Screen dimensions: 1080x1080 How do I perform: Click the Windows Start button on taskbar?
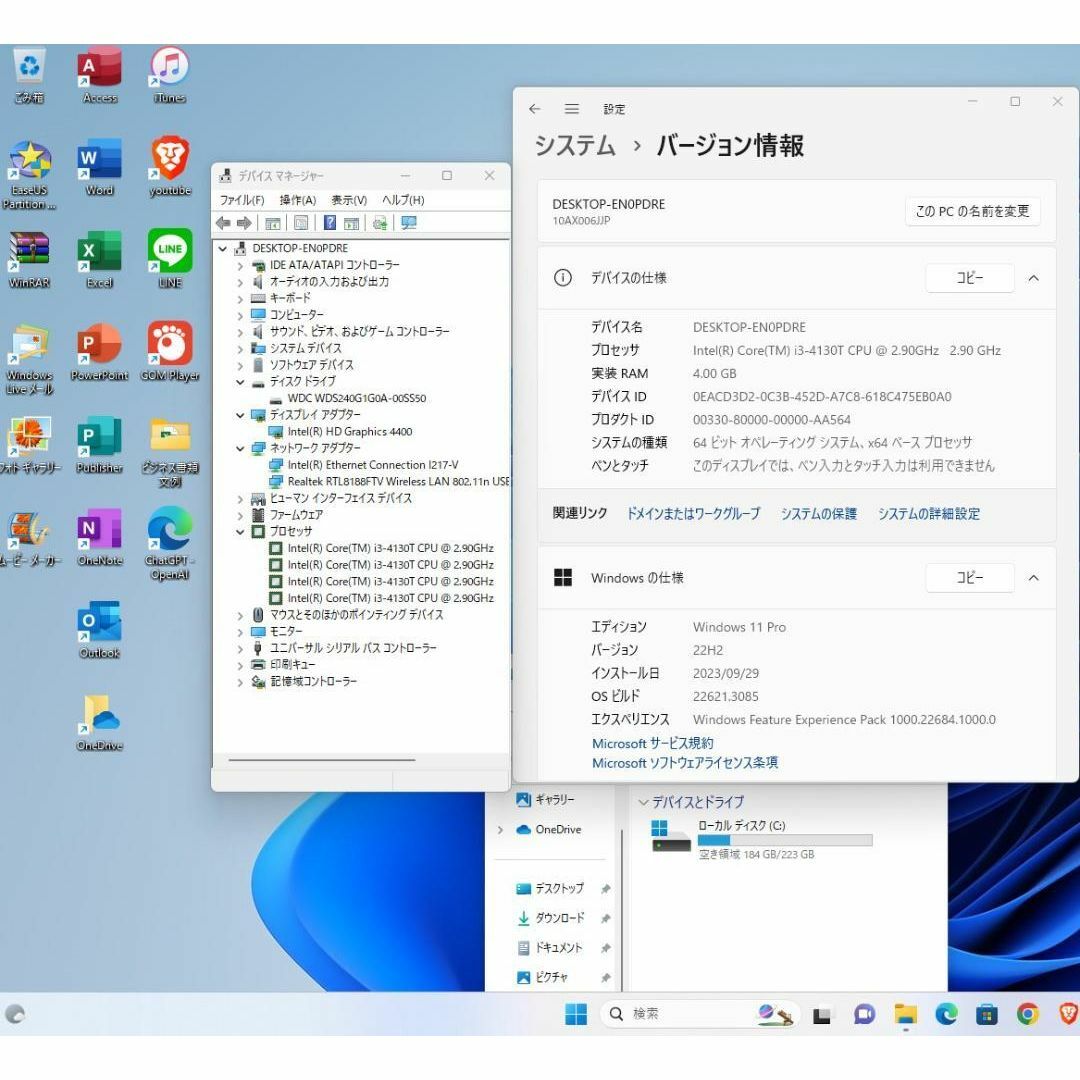click(576, 1014)
